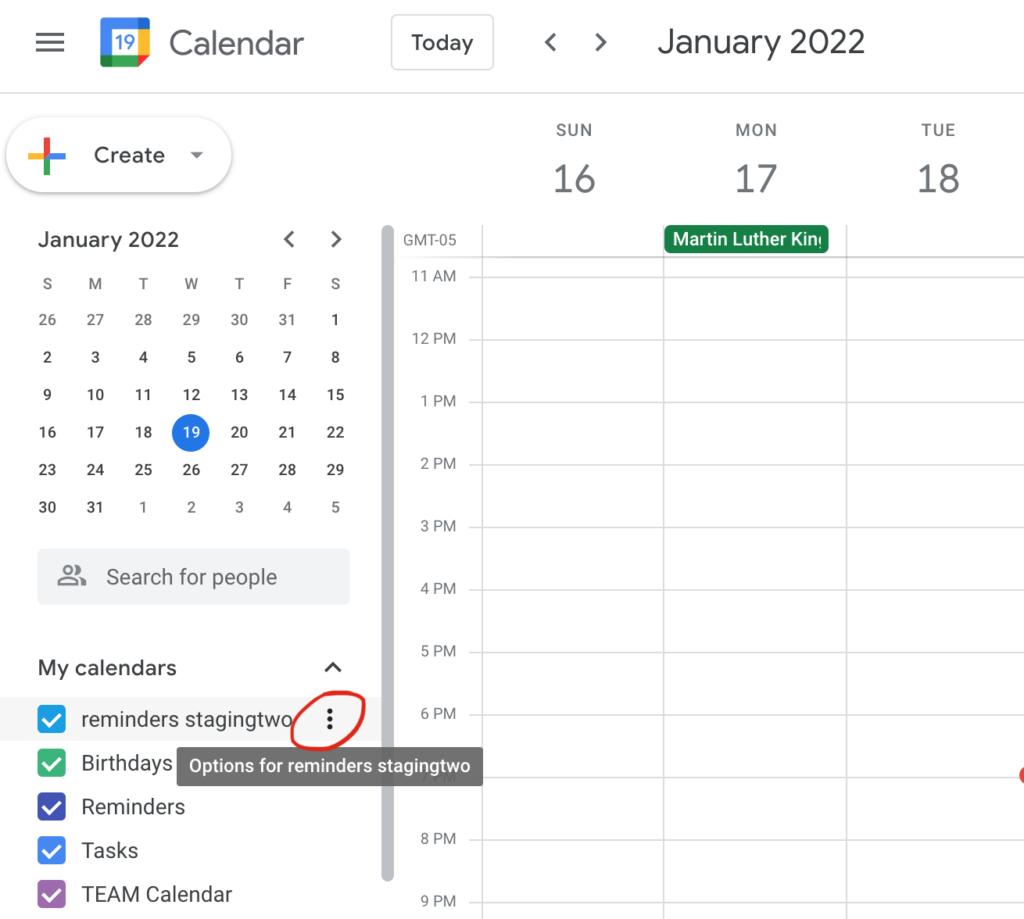1024x919 pixels.
Task: Click the Search for people icon
Action: [x=70, y=576]
